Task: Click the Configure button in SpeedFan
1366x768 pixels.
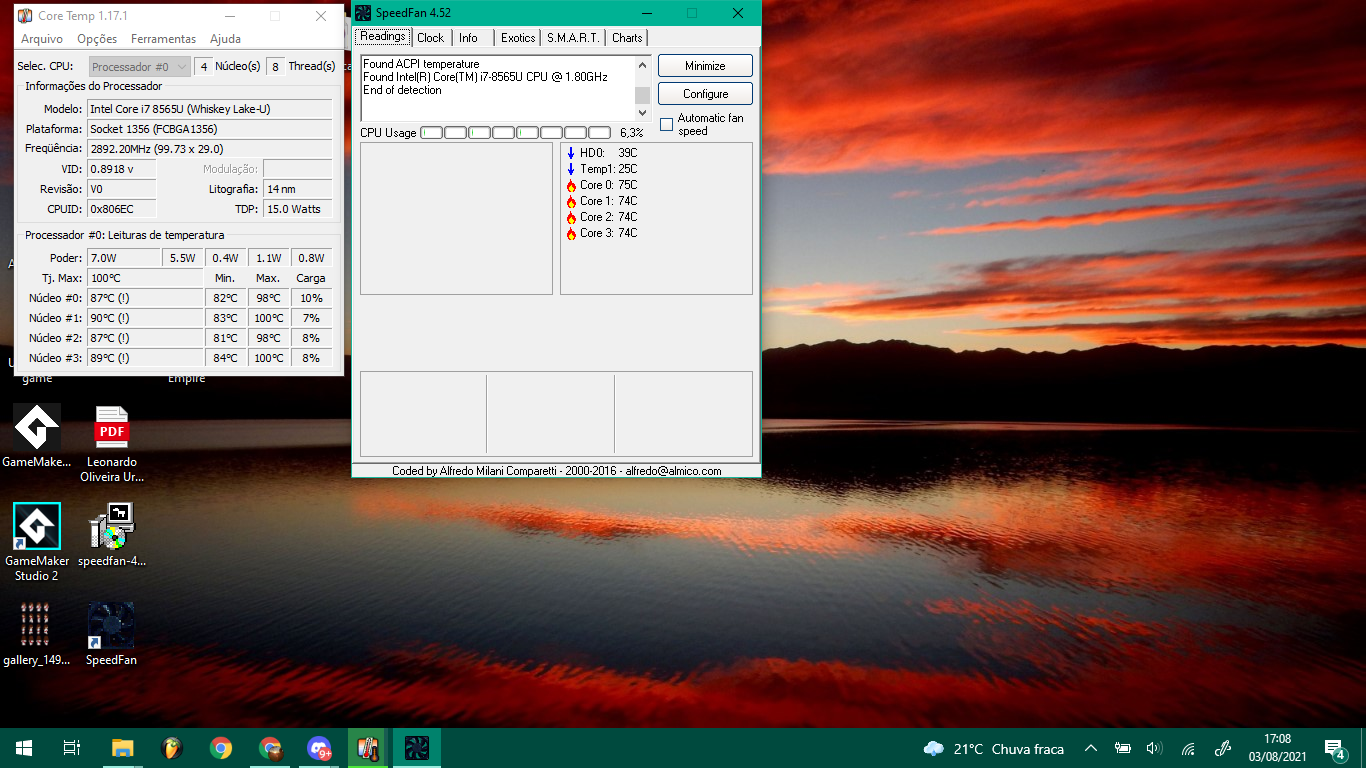Action: tap(705, 94)
